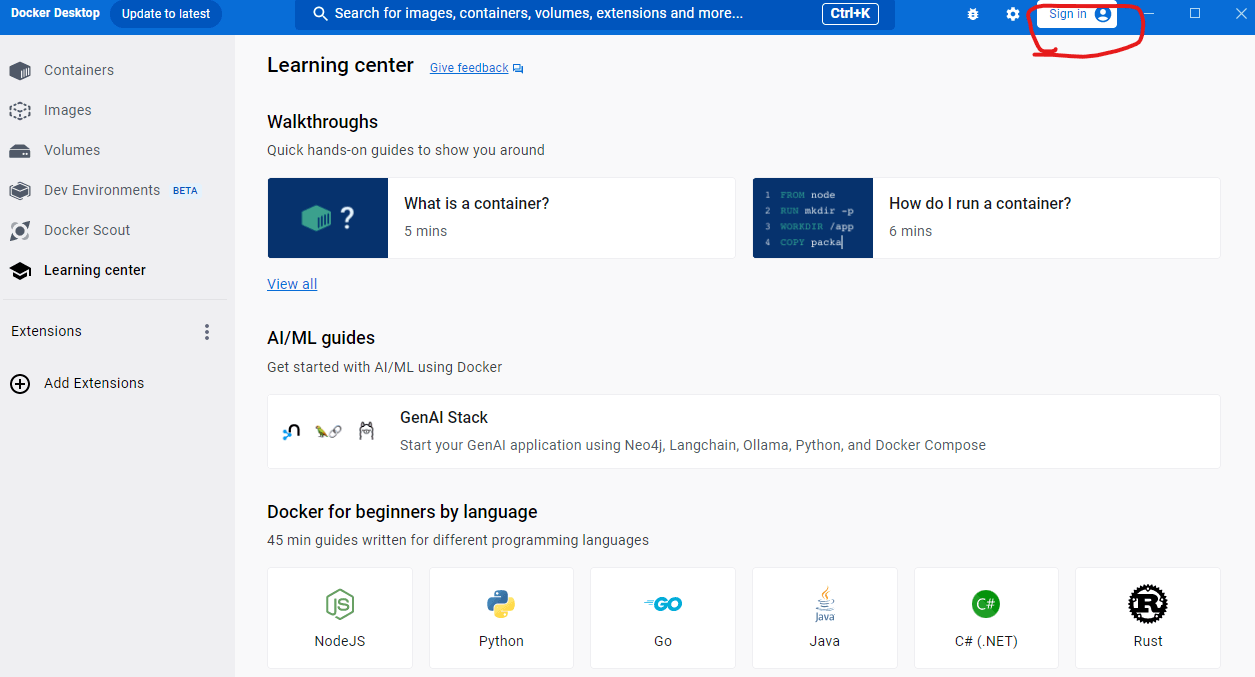Click the Rust gear logo icon
The image size is (1255, 677).
(x=1148, y=604)
